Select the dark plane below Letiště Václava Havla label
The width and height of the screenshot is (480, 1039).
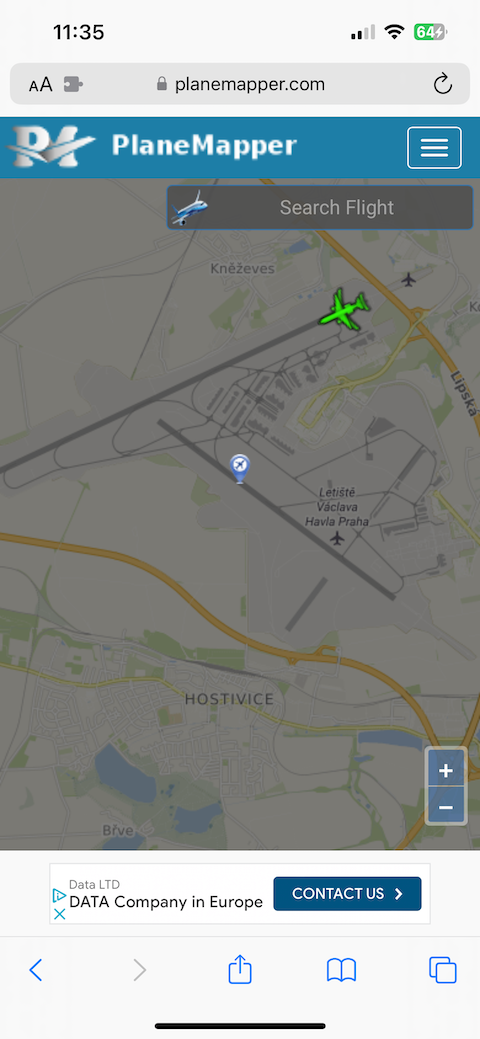[337, 537]
